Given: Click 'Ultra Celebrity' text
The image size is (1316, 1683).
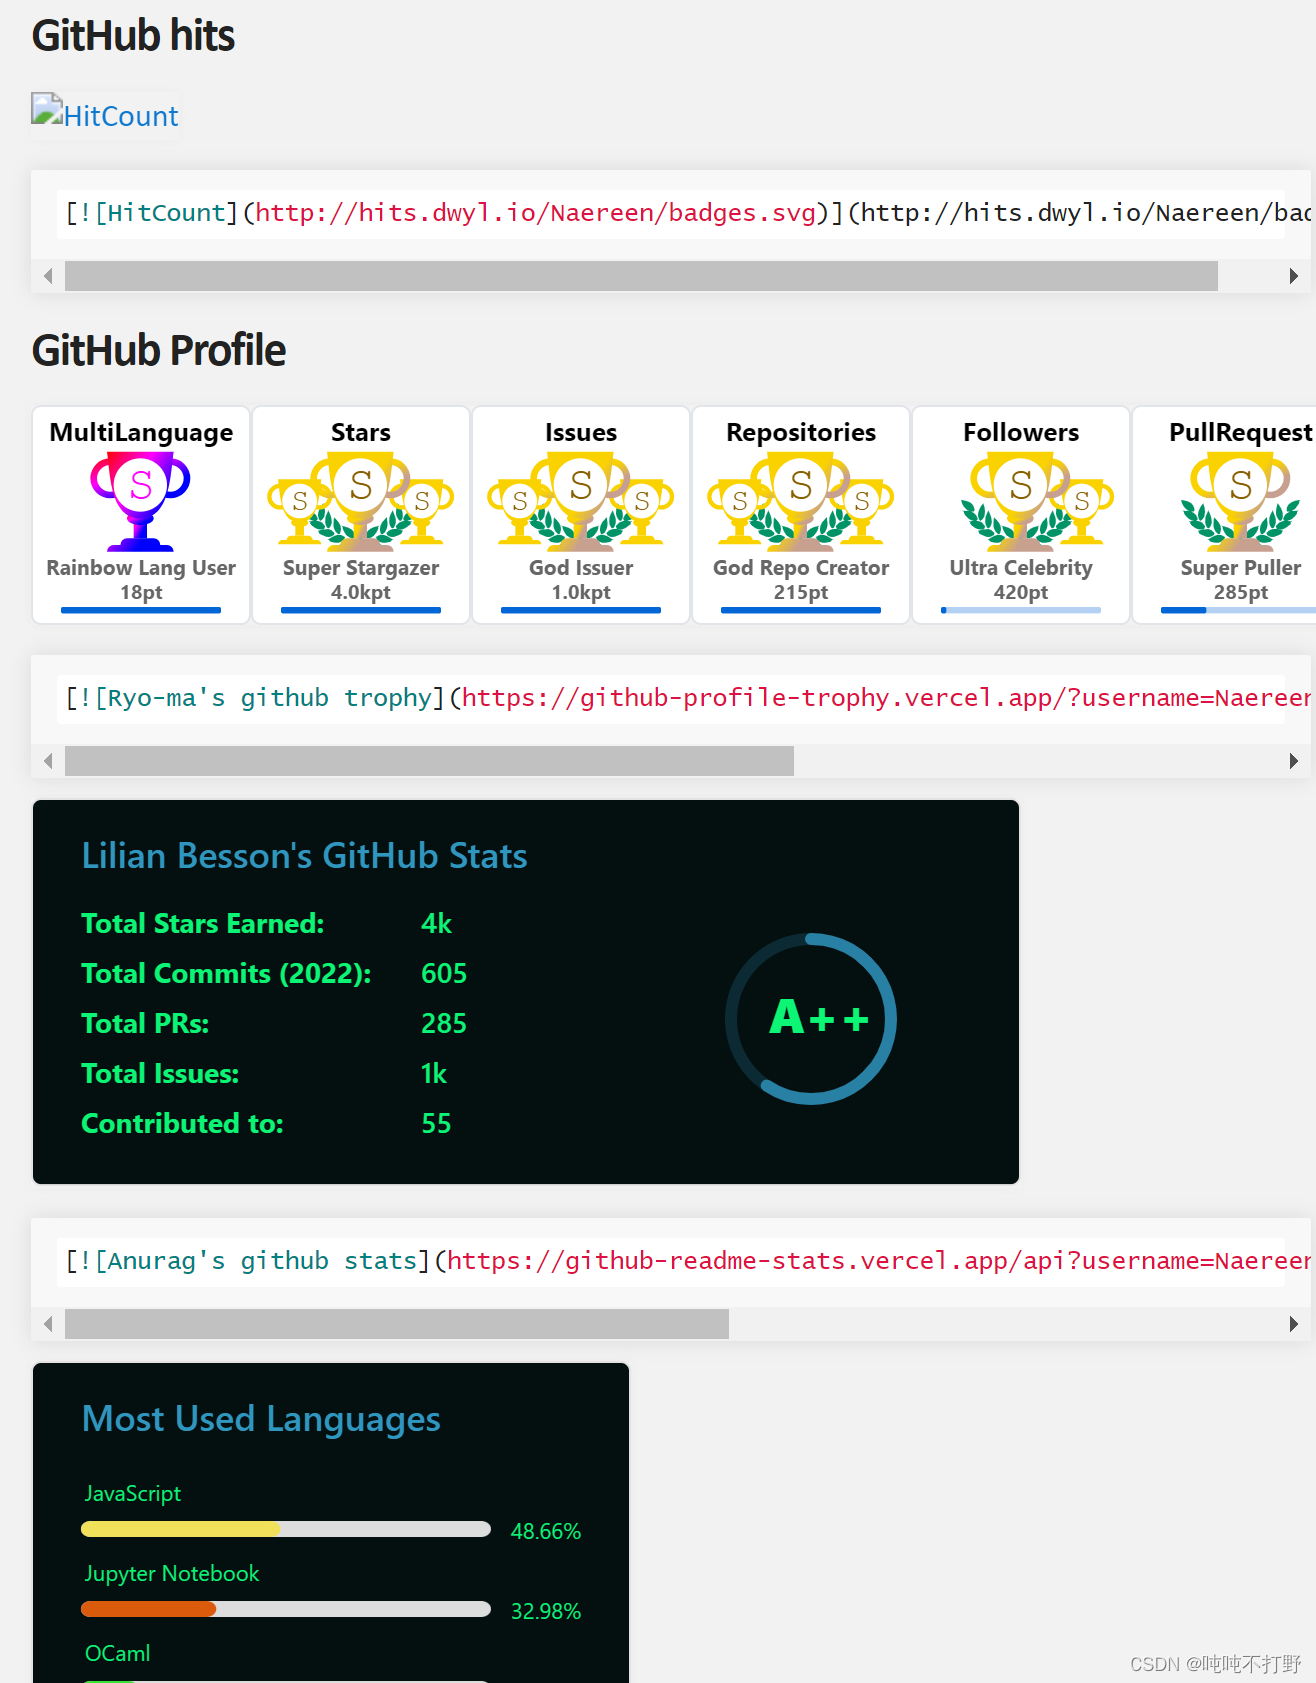Looking at the screenshot, I should tap(1021, 568).
